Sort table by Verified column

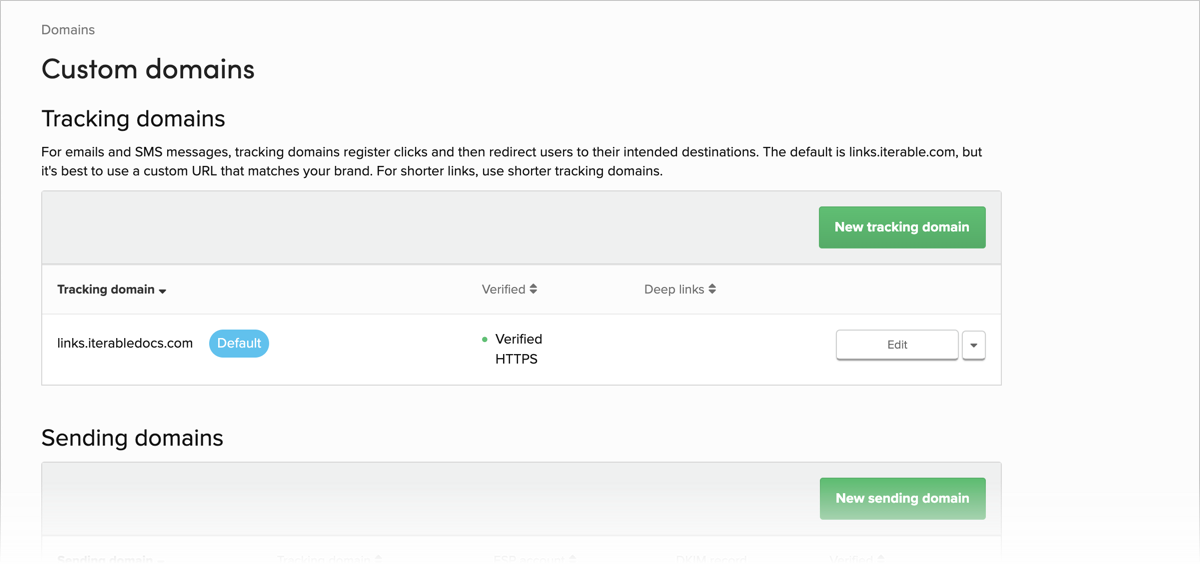510,289
